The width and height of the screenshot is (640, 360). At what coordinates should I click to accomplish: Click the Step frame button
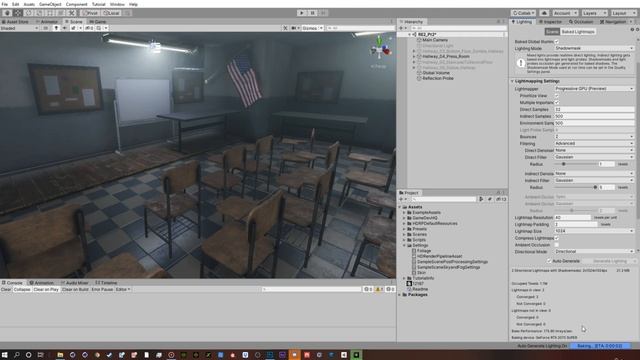tap(323, 13)
